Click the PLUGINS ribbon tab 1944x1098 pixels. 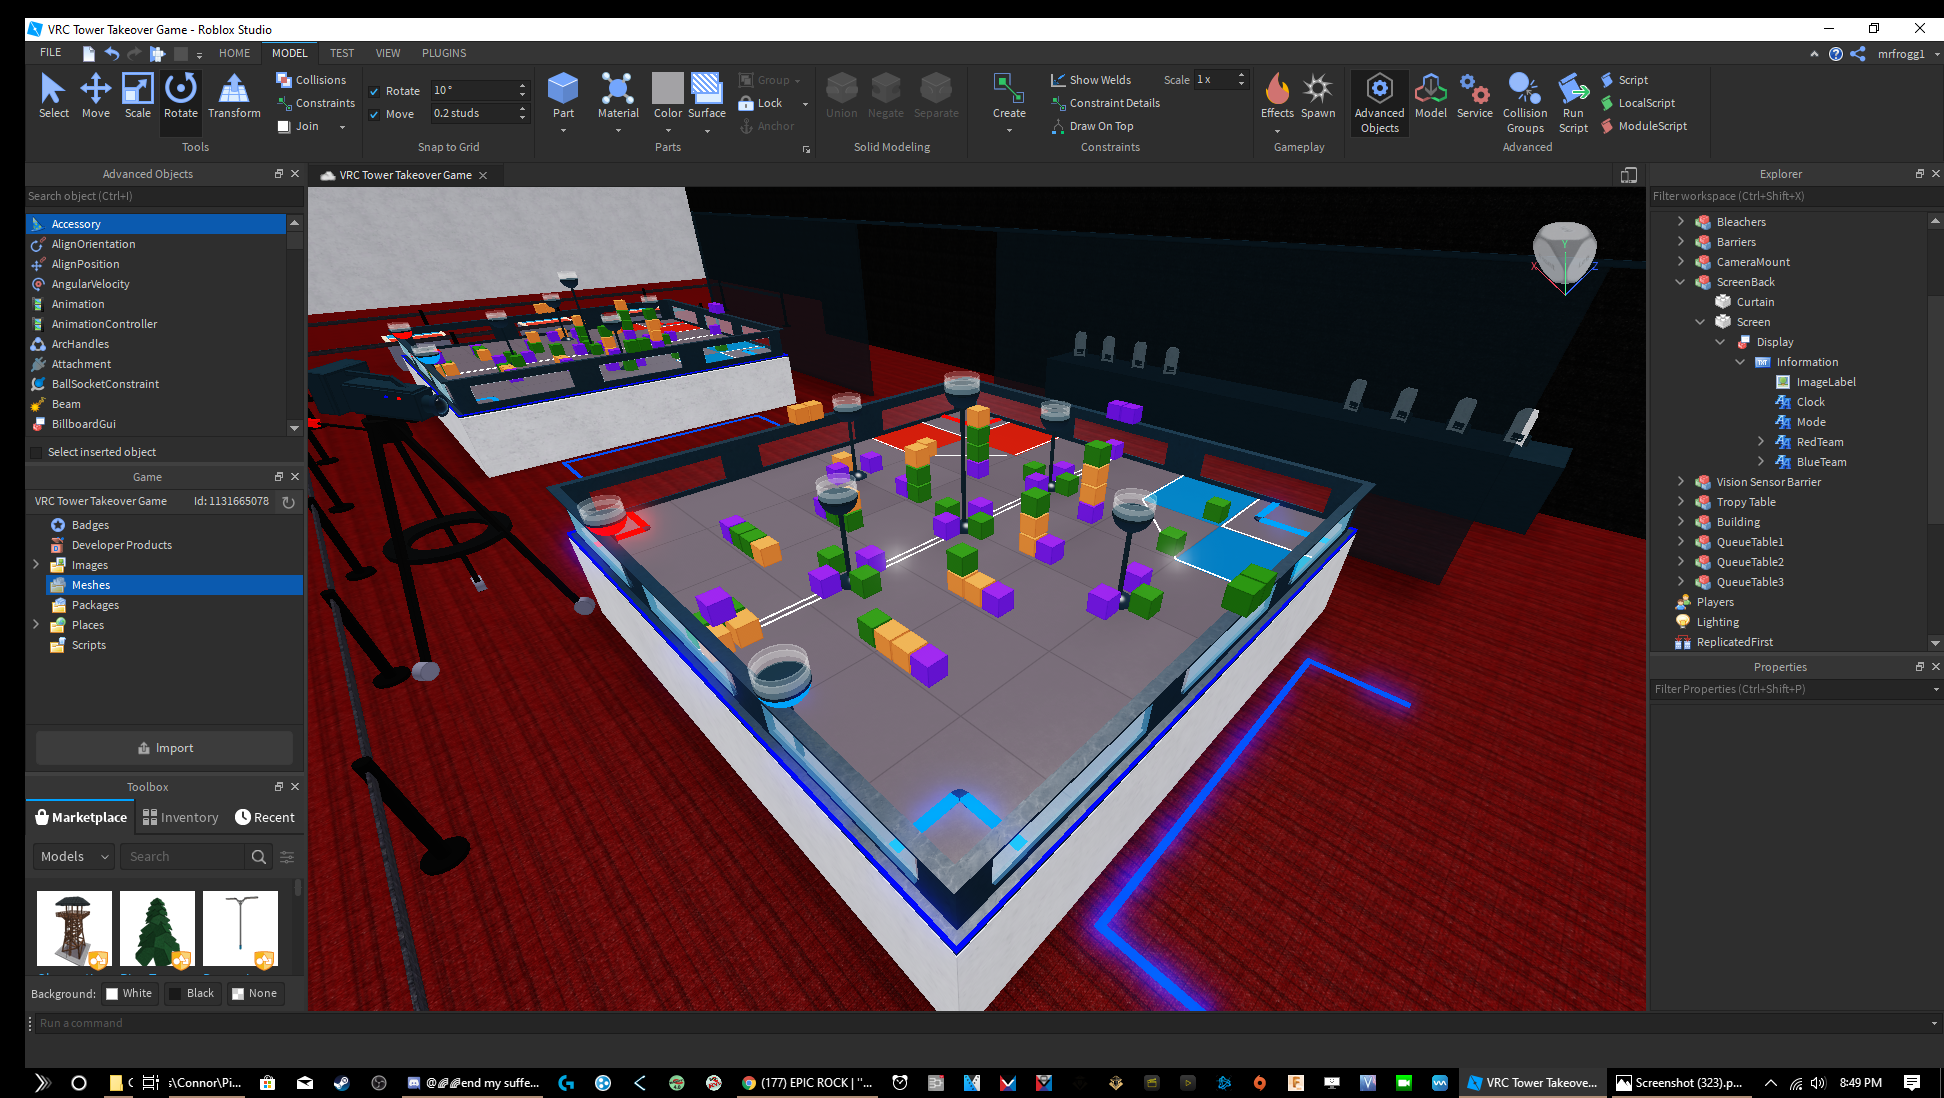[x=442, y=52]
